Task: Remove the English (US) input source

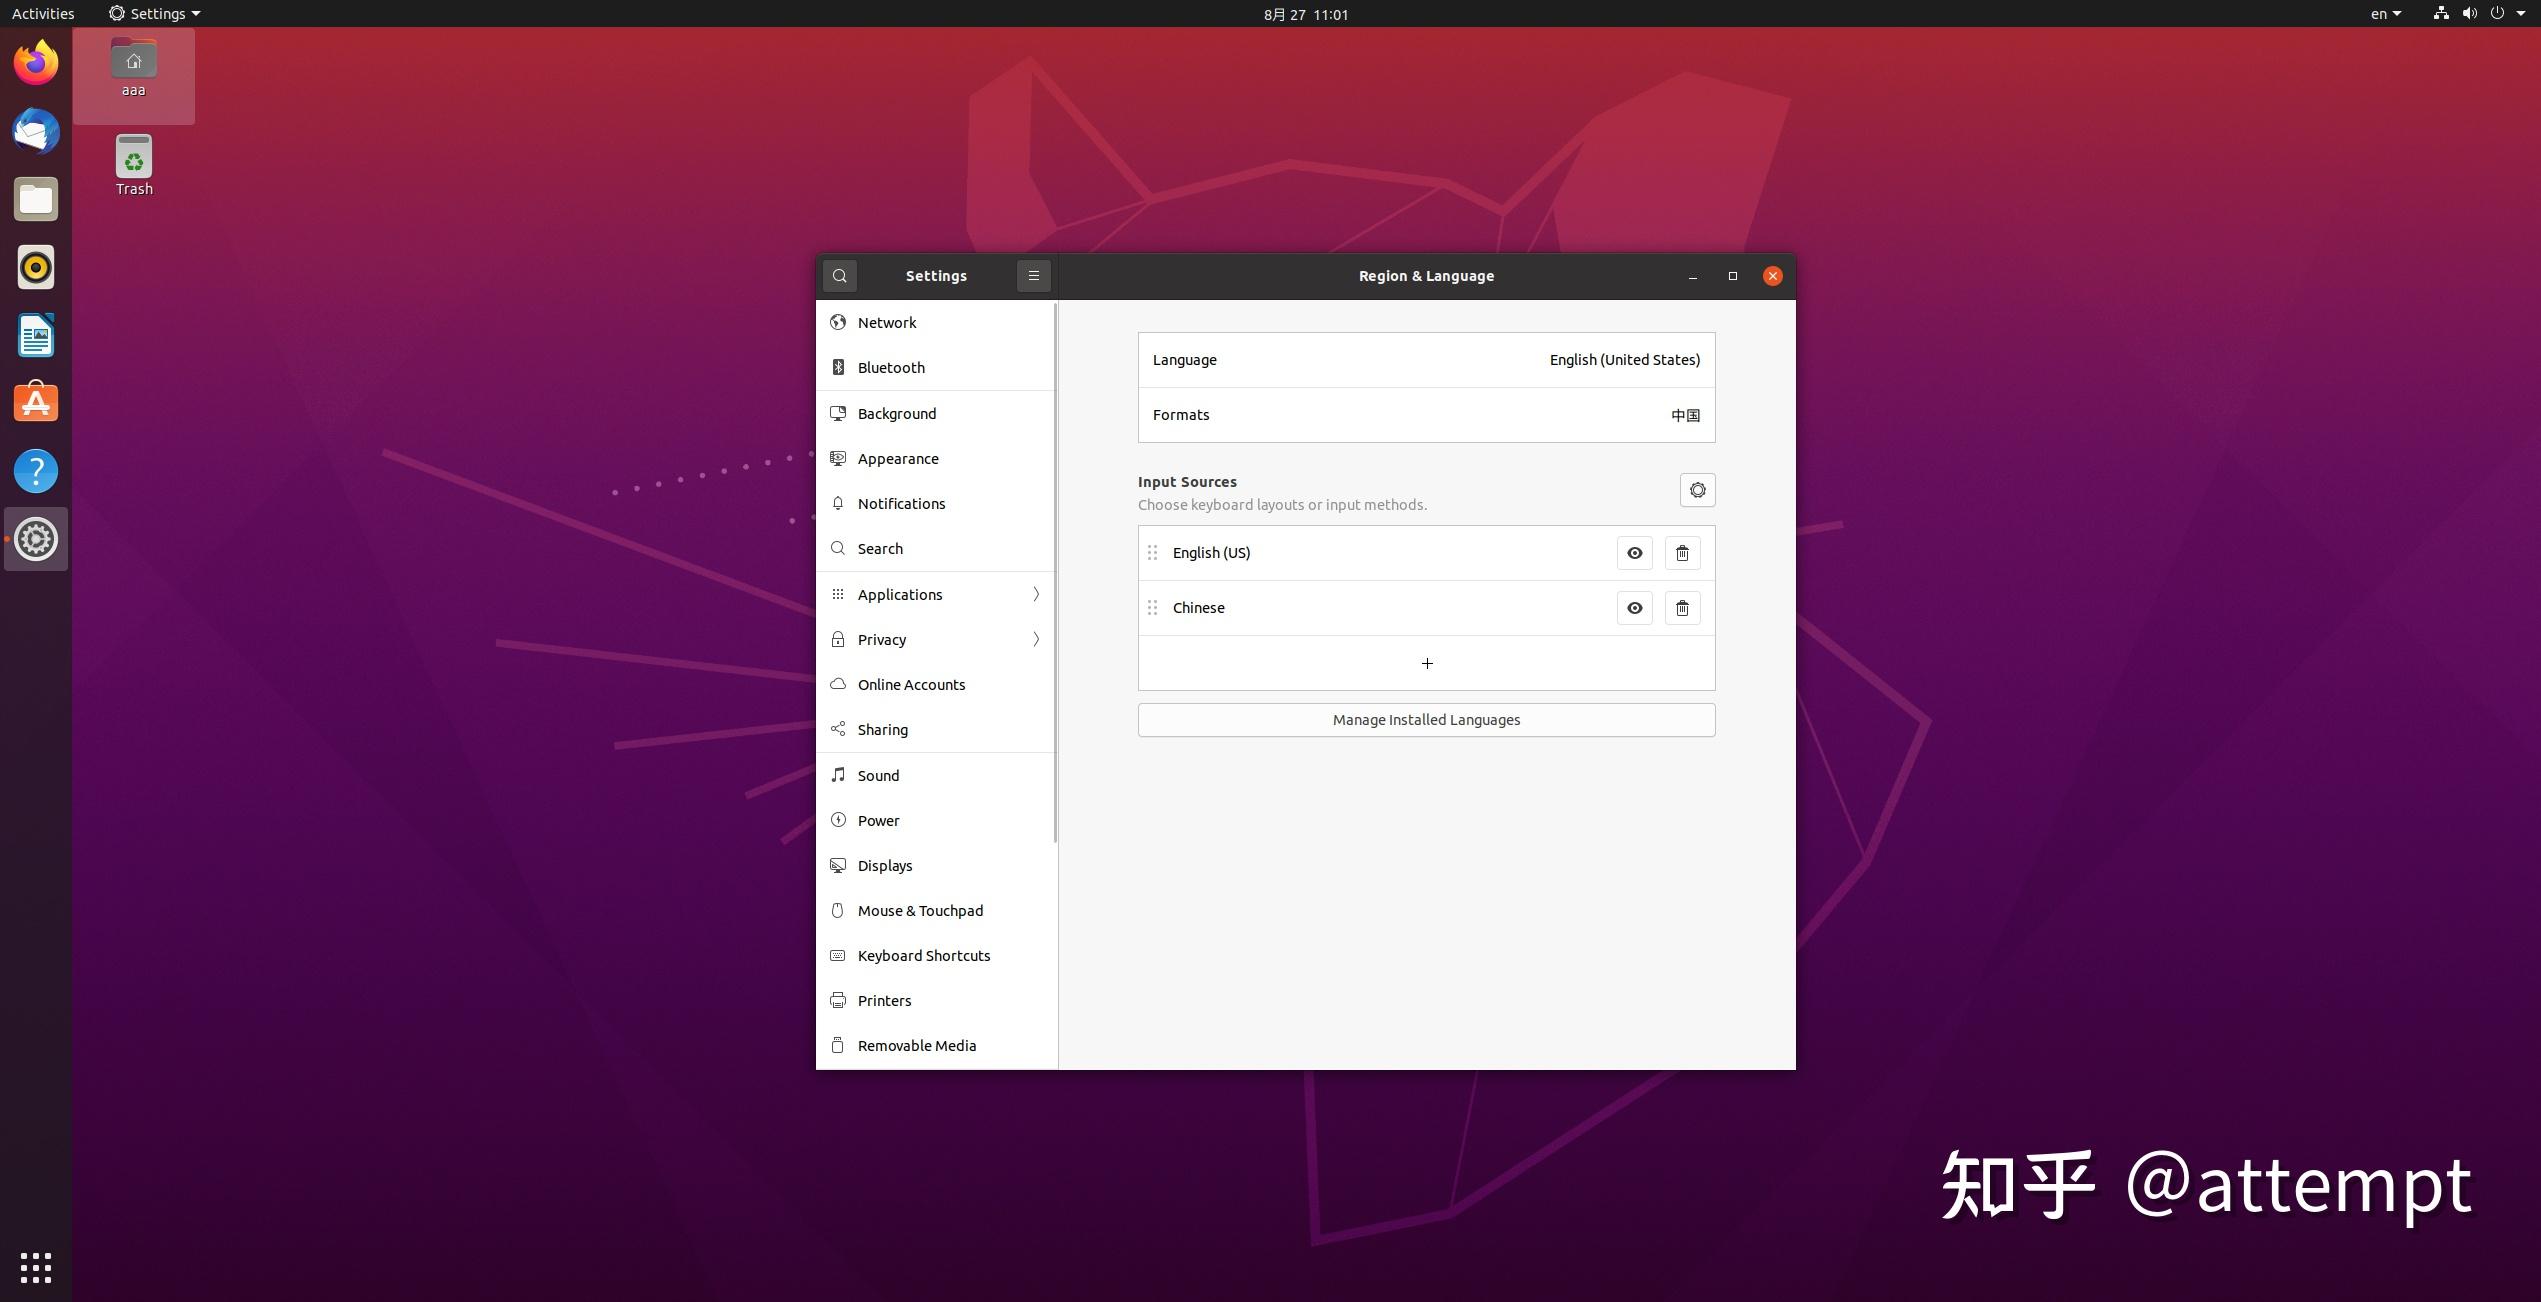Action: click(x=1682, y=553)
